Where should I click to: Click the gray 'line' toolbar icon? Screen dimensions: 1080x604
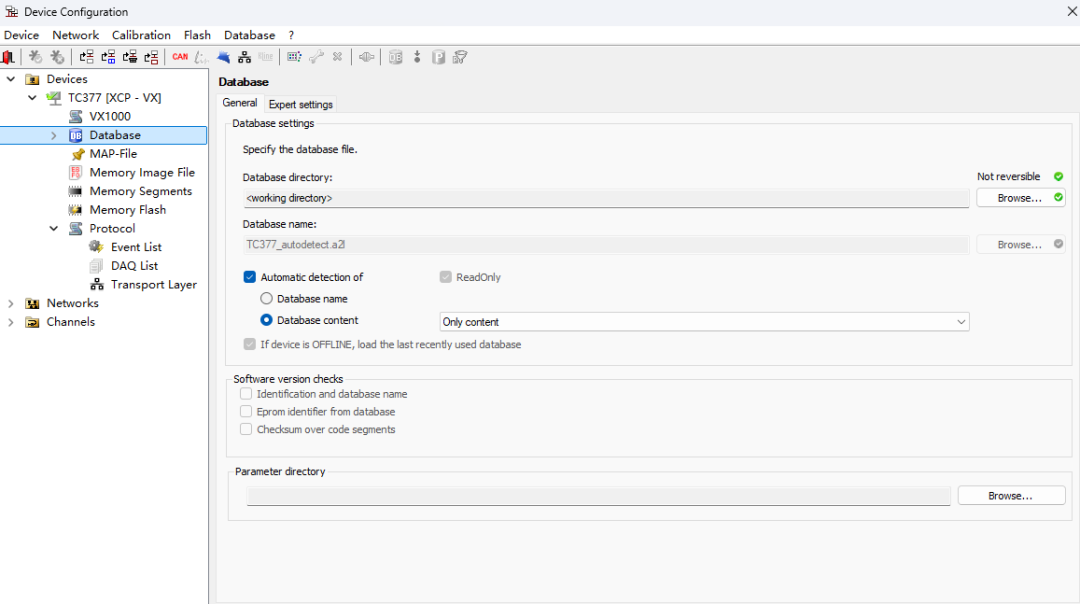[266, 57]
